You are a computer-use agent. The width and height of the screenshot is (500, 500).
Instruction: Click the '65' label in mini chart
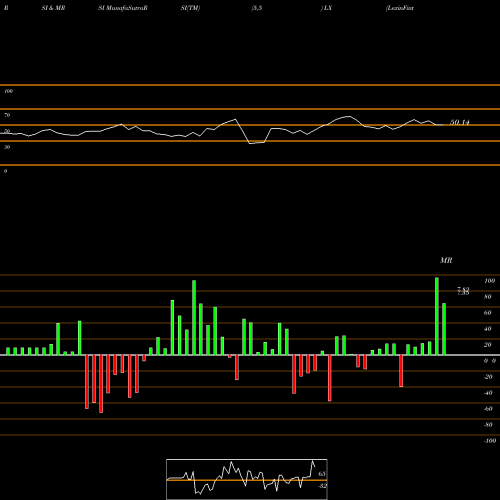322,474
